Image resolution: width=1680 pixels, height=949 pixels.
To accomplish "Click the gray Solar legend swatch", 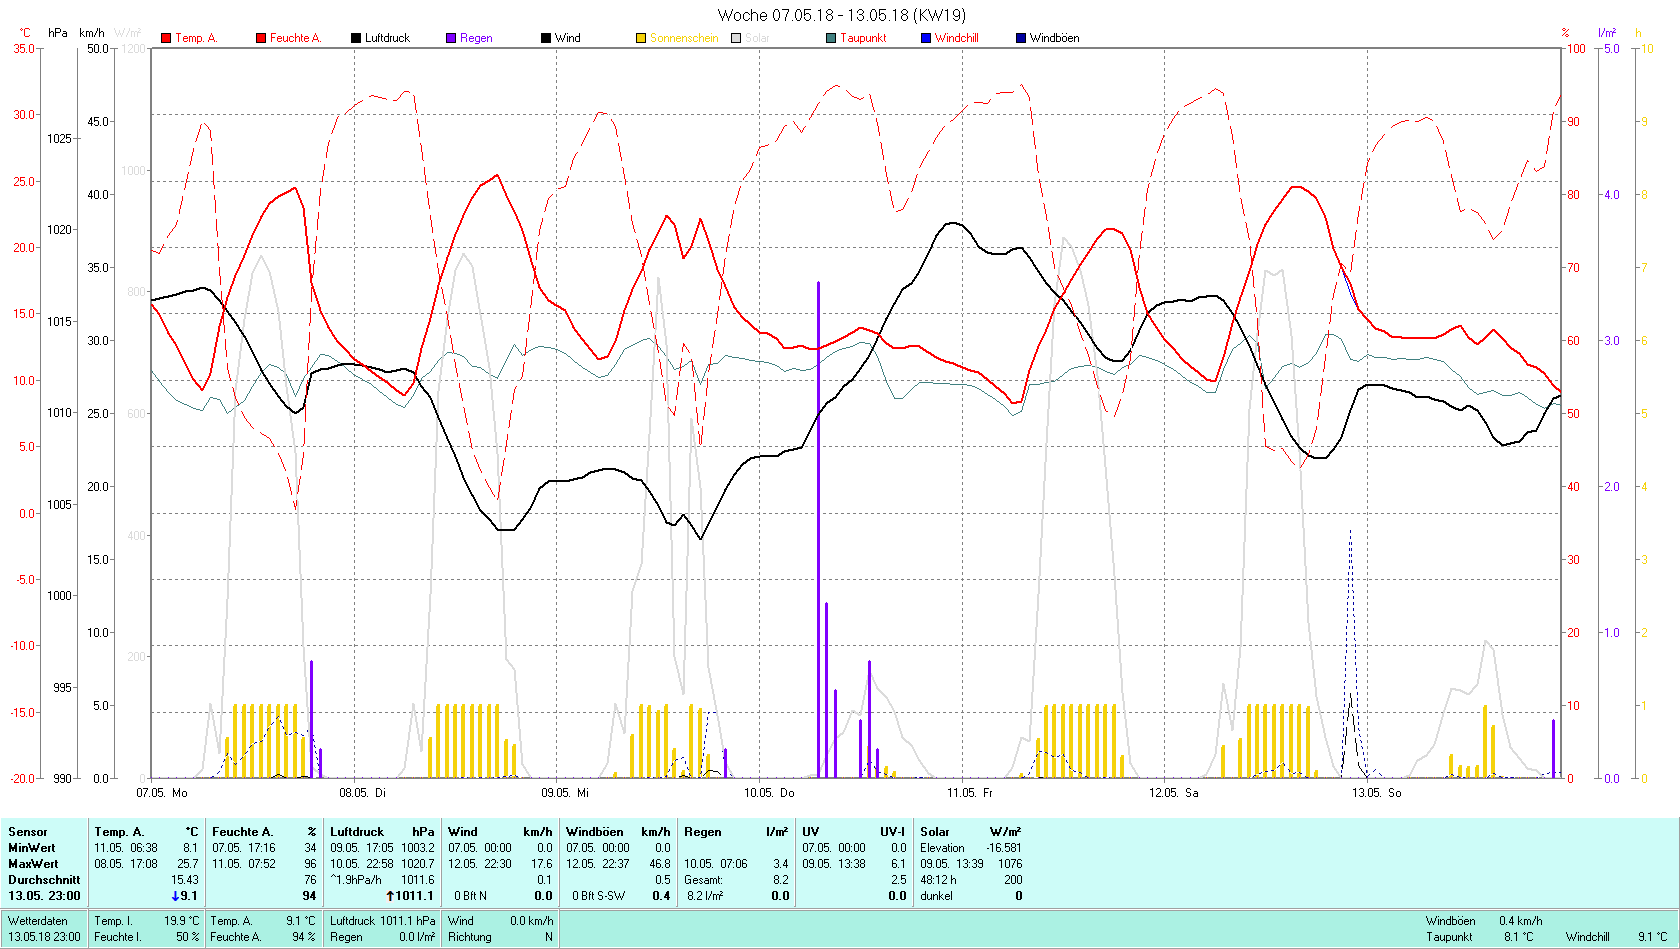I will point(736,38).
